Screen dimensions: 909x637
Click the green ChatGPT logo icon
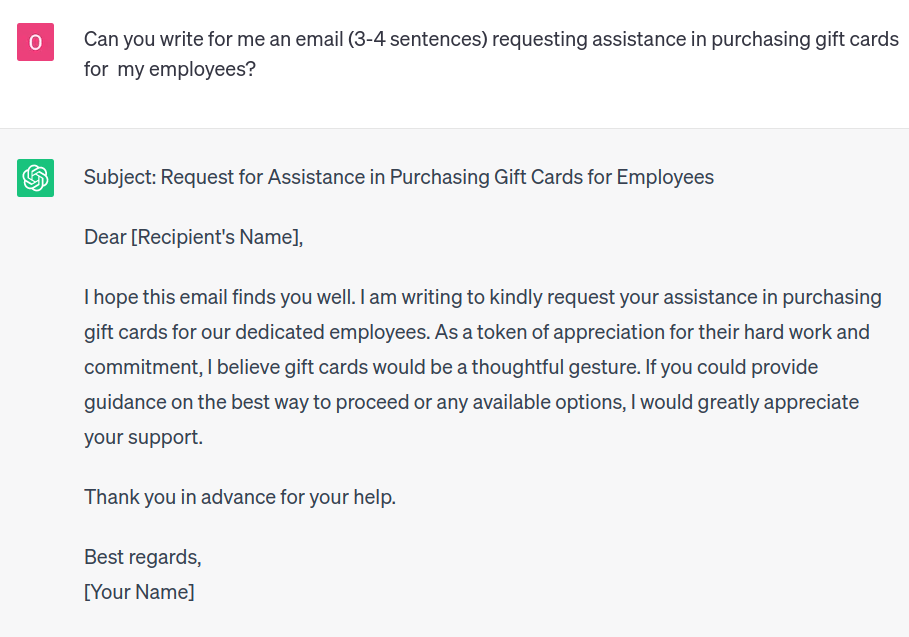(x=35, y=178)
